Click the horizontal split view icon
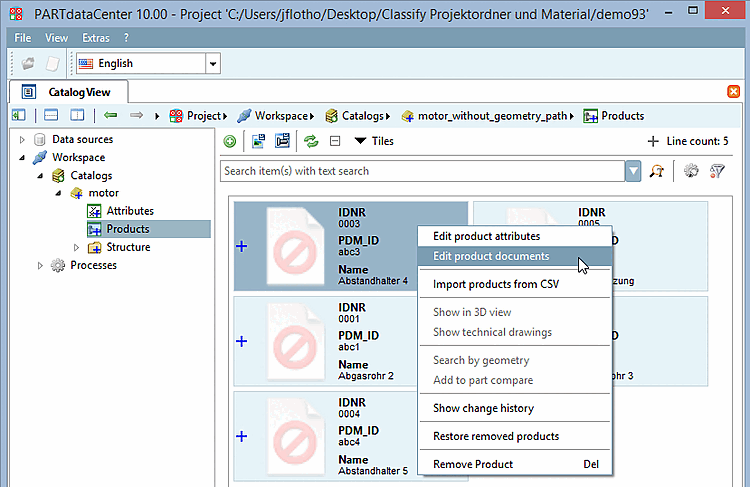Viewport: 750px width, 487px height. [x=51, y=116]
